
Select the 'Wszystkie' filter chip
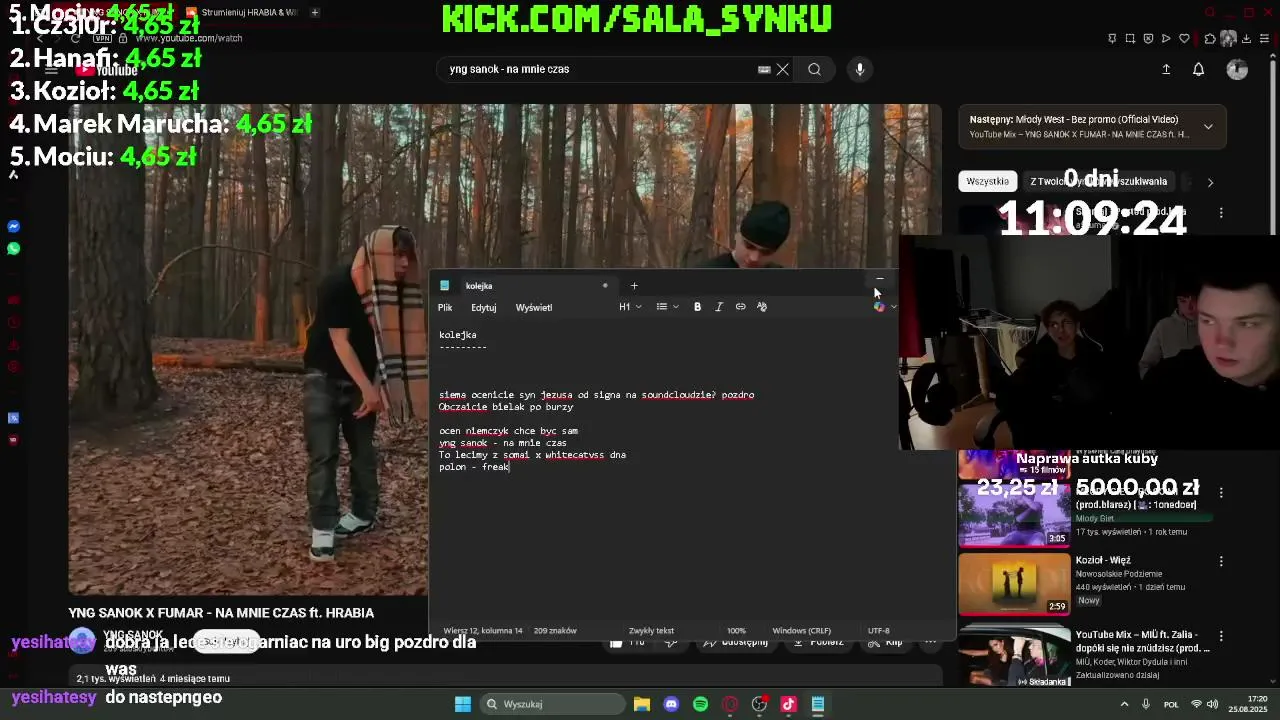[x=987, y=181]
